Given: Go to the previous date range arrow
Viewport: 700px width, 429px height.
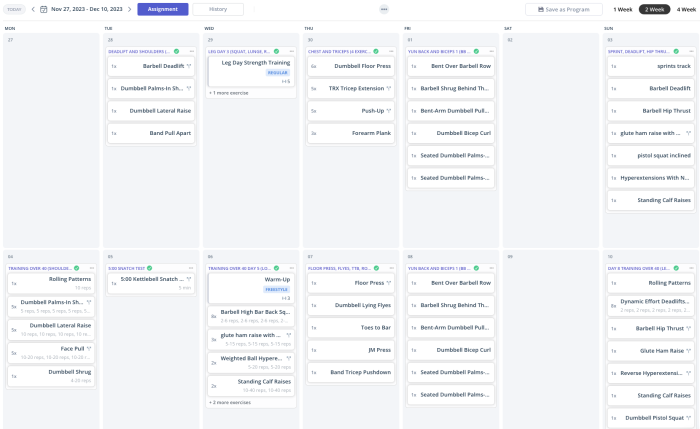Looking at the screenshot, I should 33,9.
